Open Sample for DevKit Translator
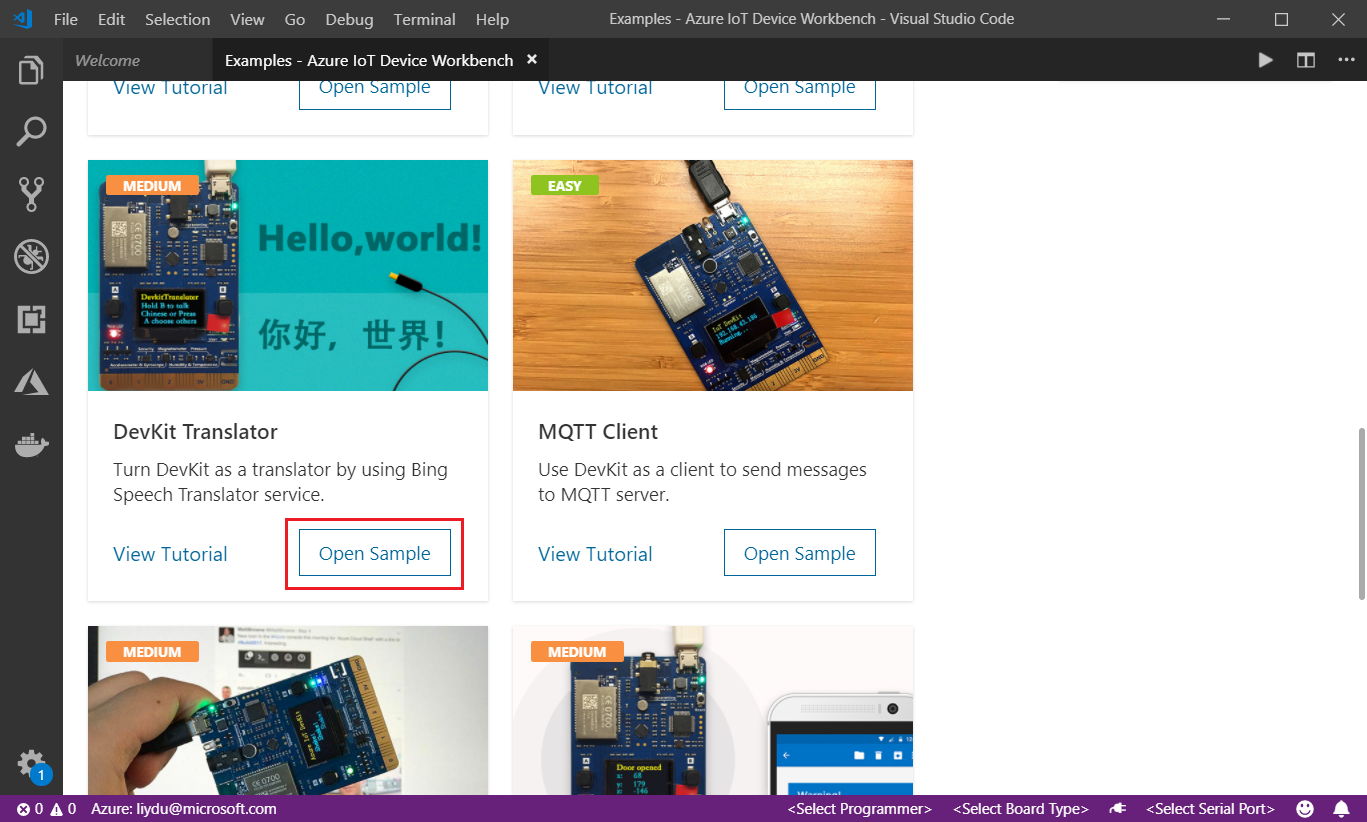The image size is (1367, 822). [375, 553]
